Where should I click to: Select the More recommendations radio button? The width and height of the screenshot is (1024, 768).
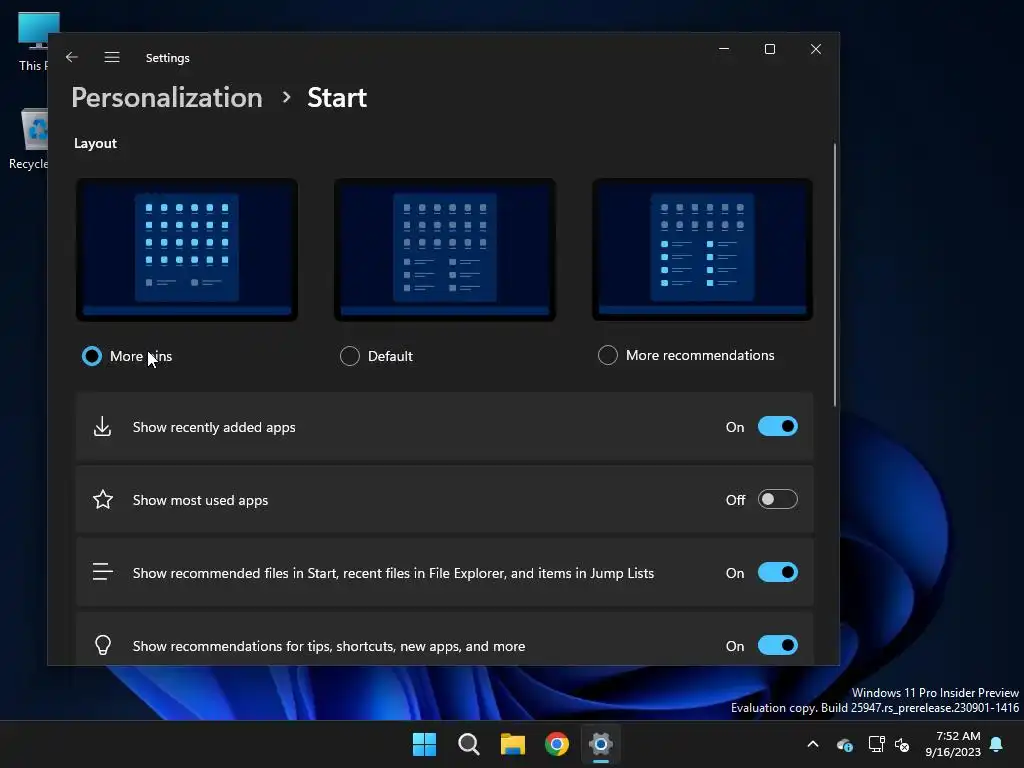607,355
